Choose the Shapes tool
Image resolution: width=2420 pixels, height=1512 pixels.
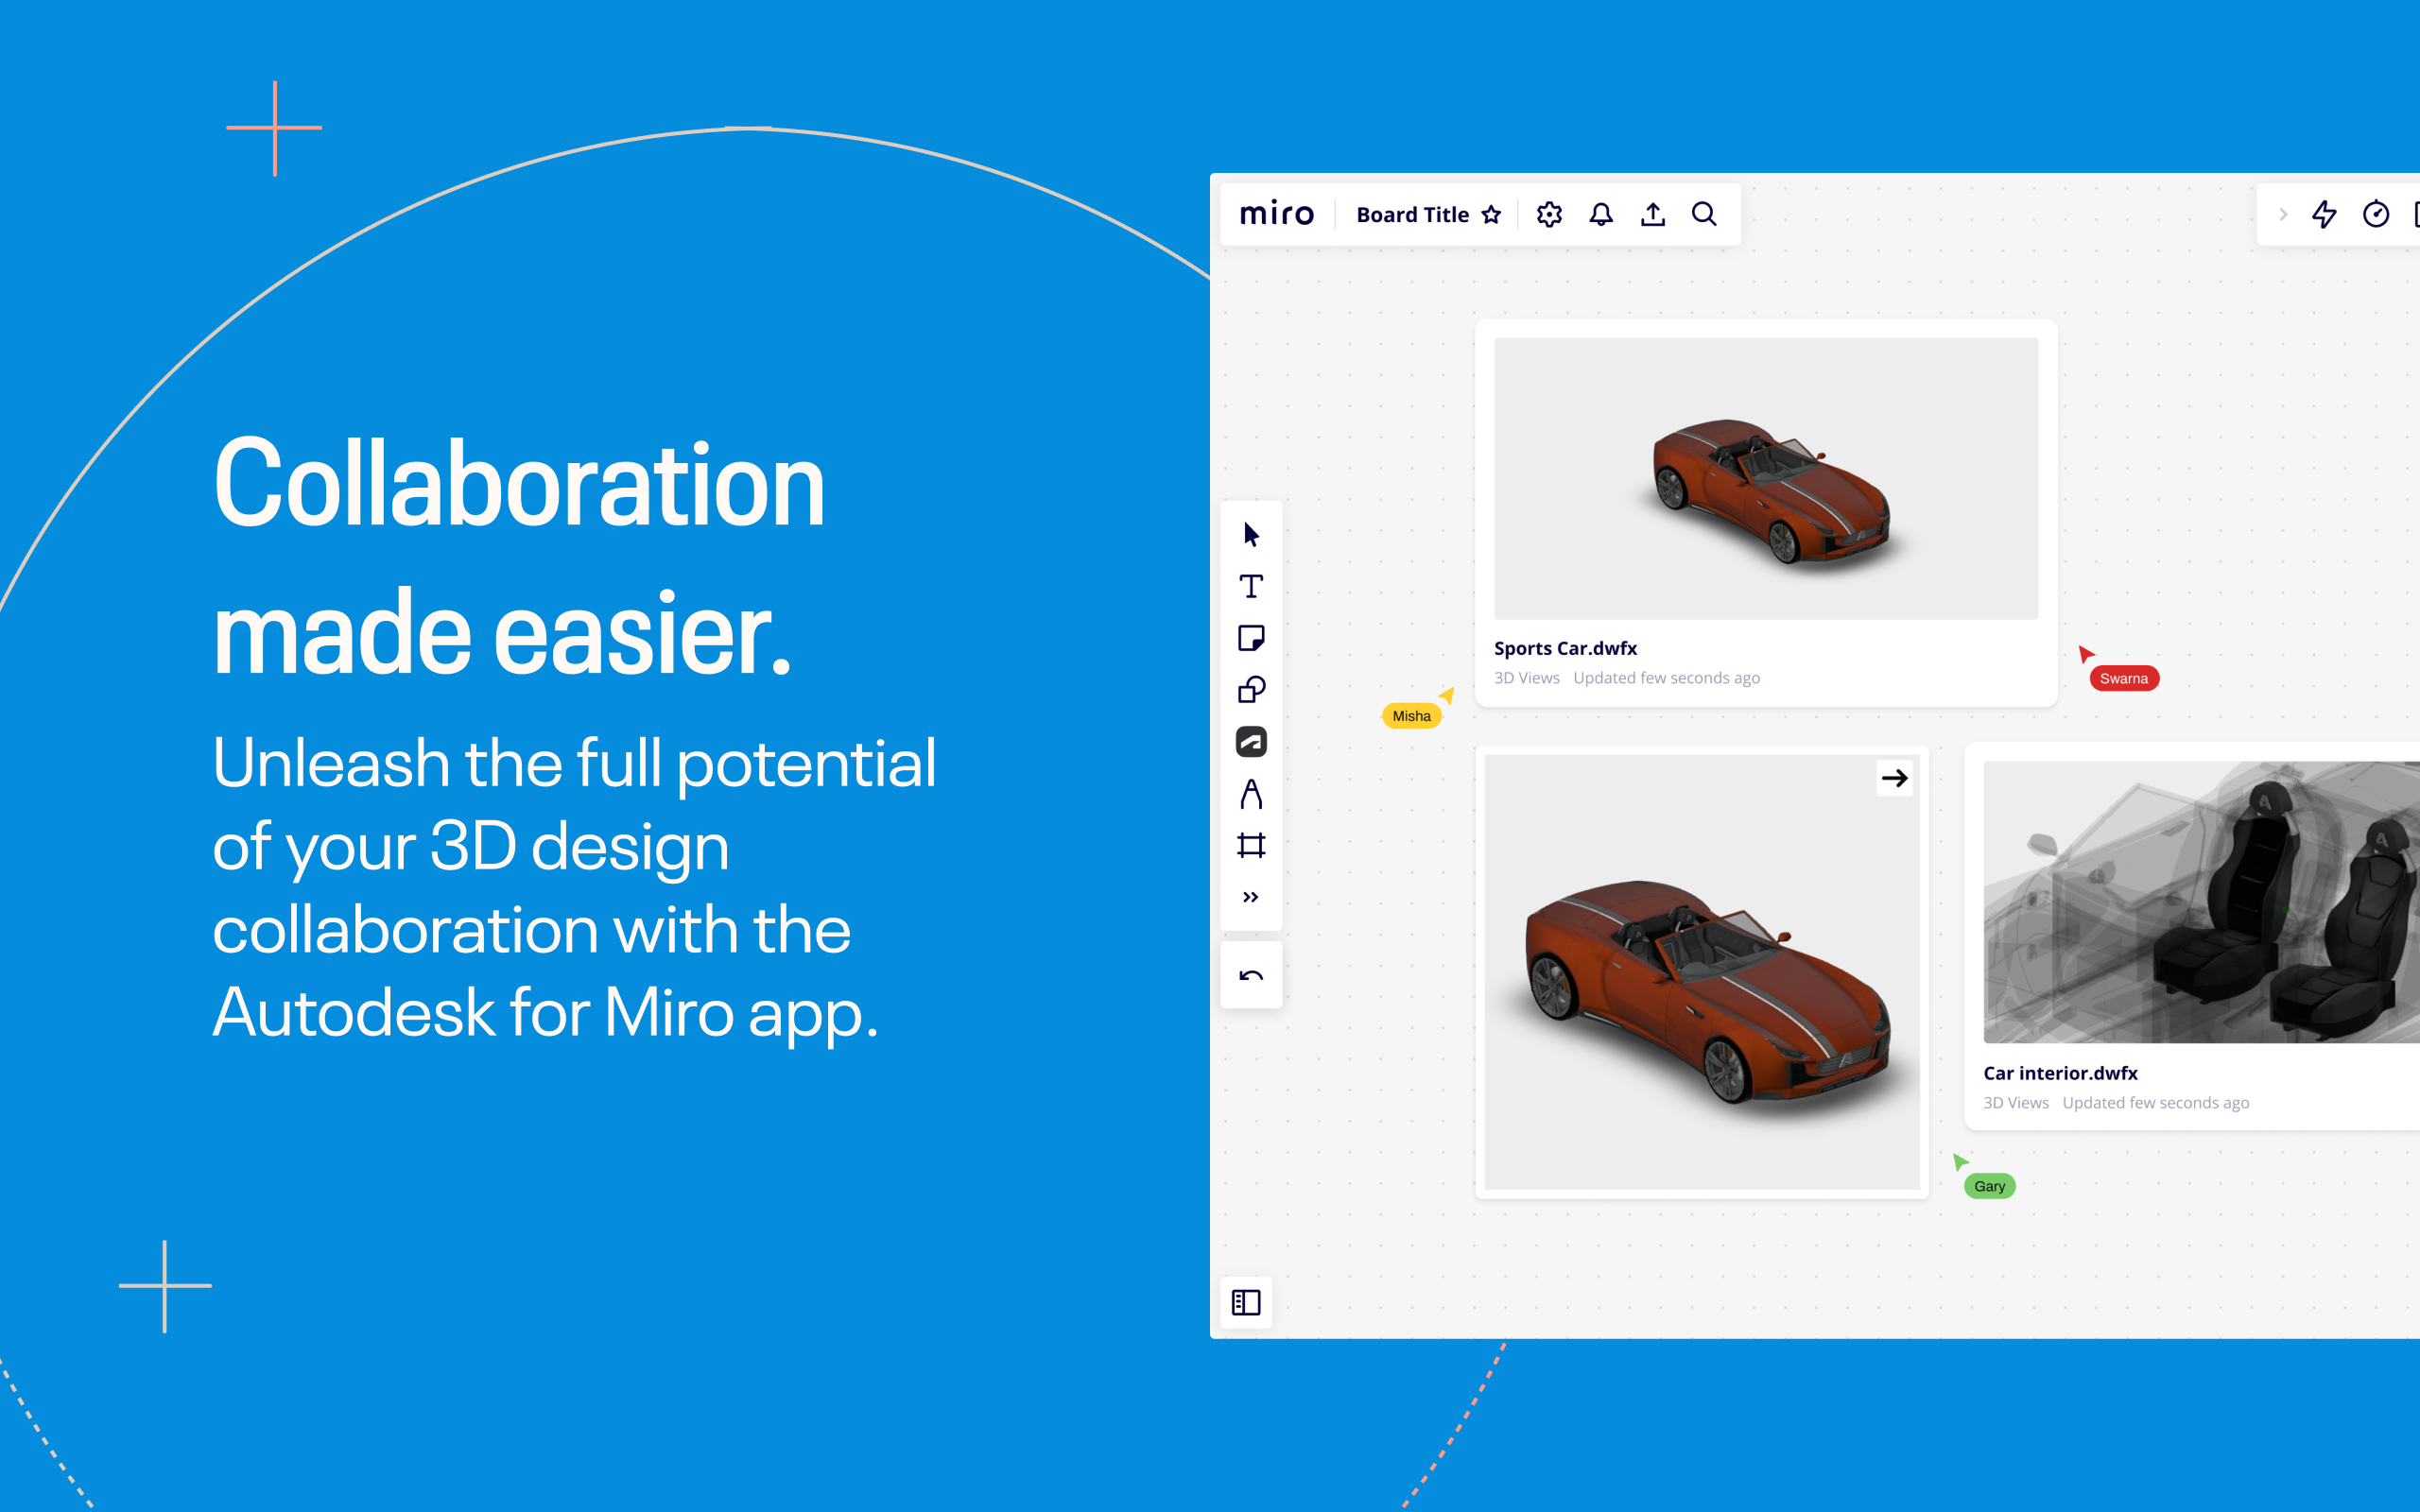(1251, 690)
